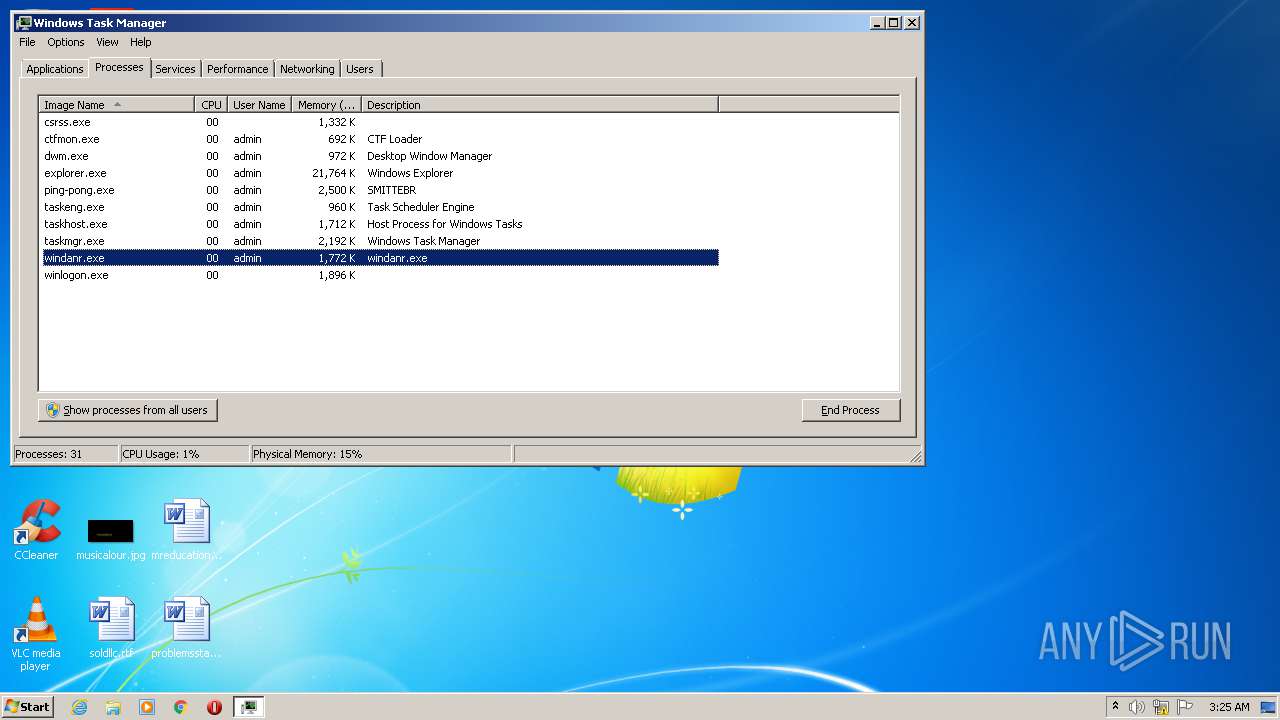
Task: Open the File menu
Action: tap(27, 42)
